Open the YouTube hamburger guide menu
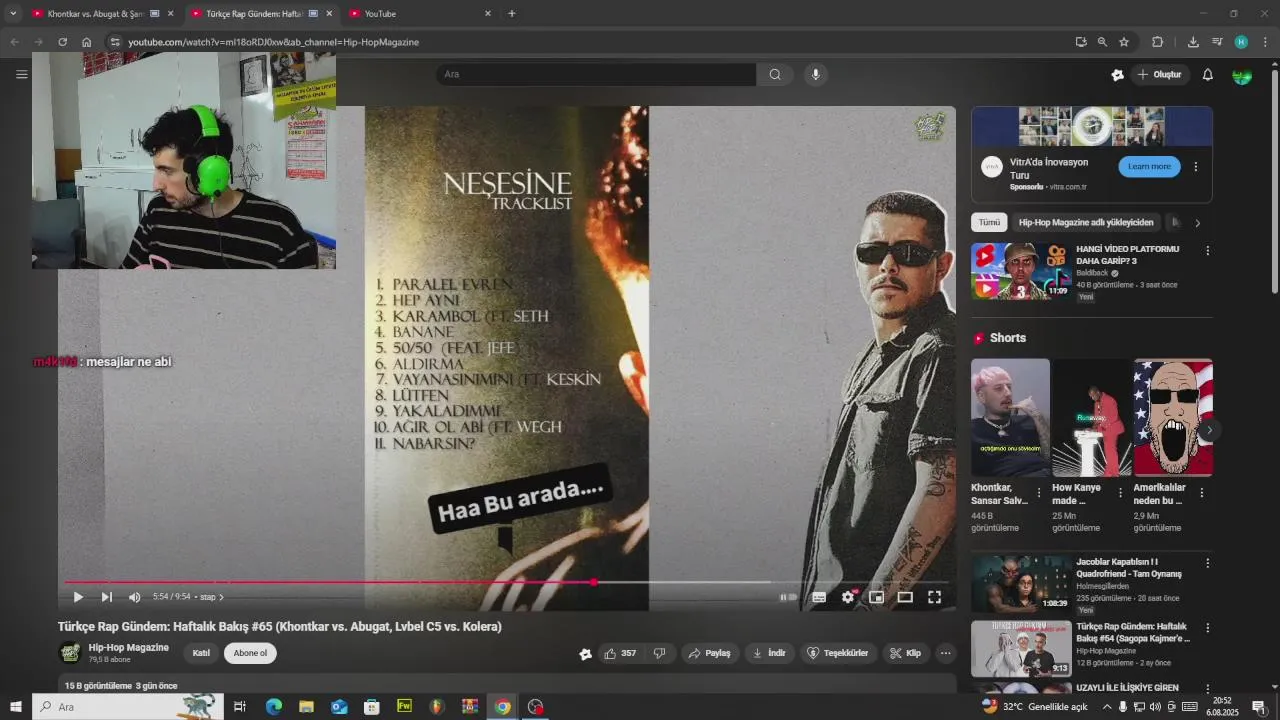 (x=21, y=74)
